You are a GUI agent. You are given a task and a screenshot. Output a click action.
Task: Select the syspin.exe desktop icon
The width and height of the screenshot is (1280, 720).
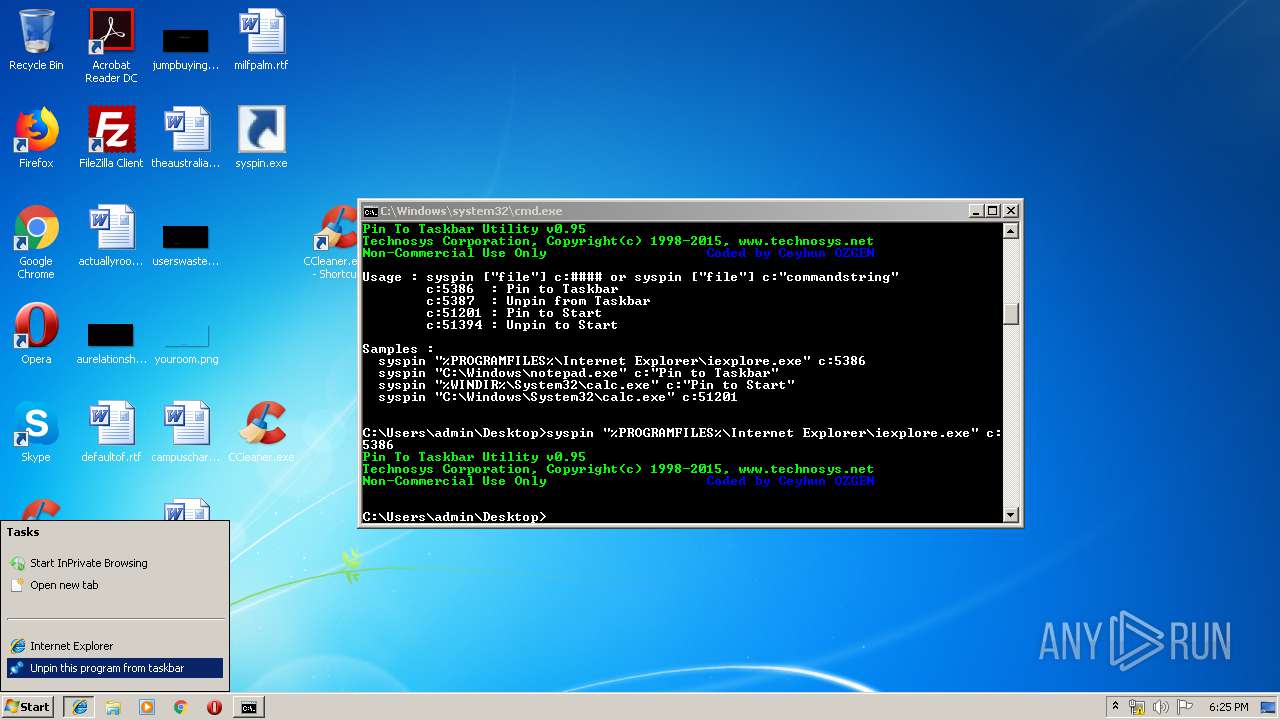(x=261, y=138)
